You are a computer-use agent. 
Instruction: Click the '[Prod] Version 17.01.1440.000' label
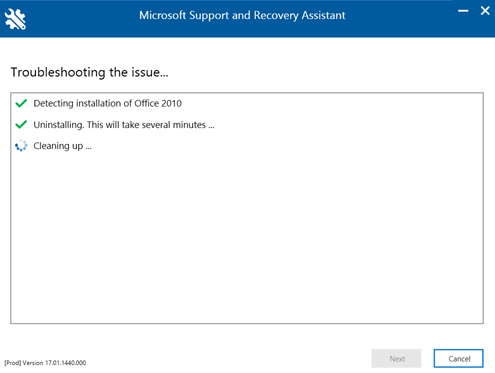click(45, 363)
